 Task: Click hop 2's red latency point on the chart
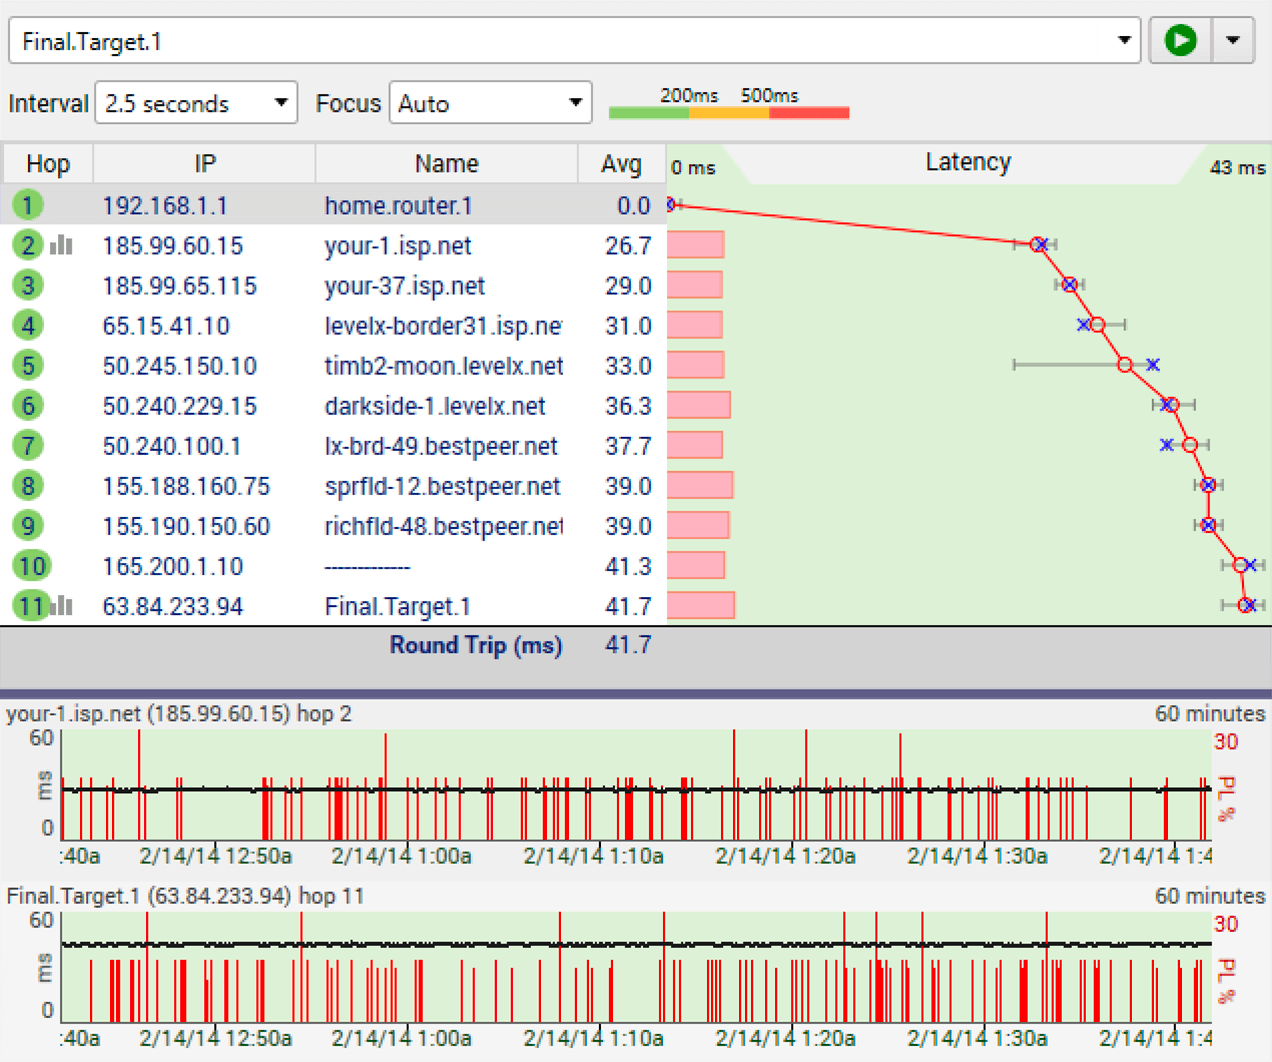click(1039, 244)
